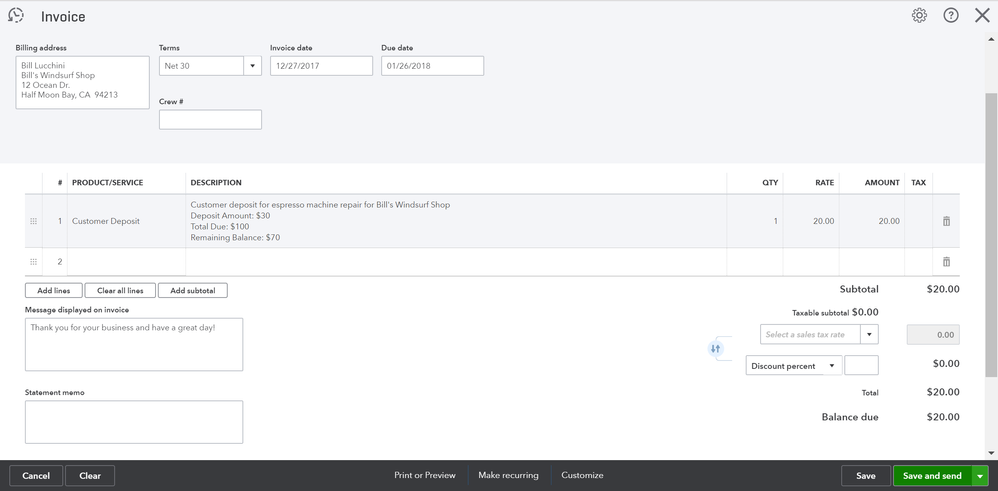Click the line 1 description text

click(x=320, y=221)
